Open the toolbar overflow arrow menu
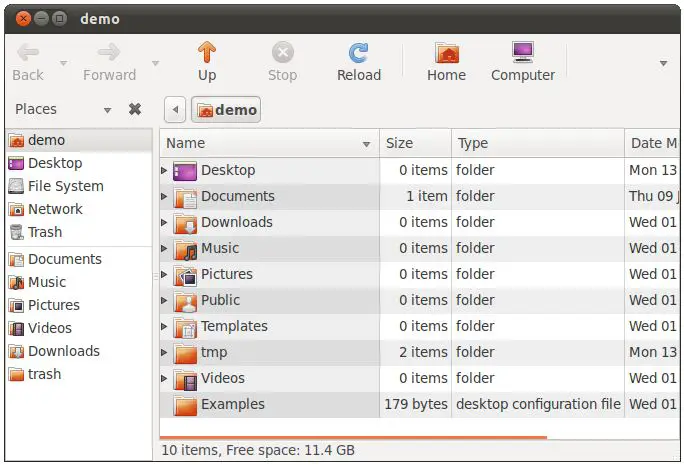The width and height of the screenshot is (684, 465). 663,63
